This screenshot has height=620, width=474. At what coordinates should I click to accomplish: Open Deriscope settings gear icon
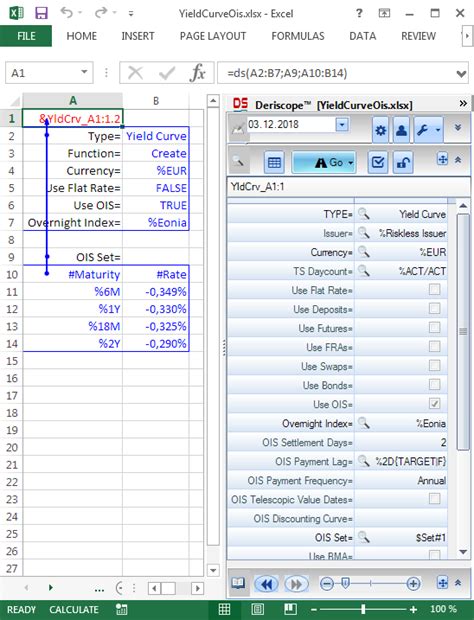click(381, 130)
